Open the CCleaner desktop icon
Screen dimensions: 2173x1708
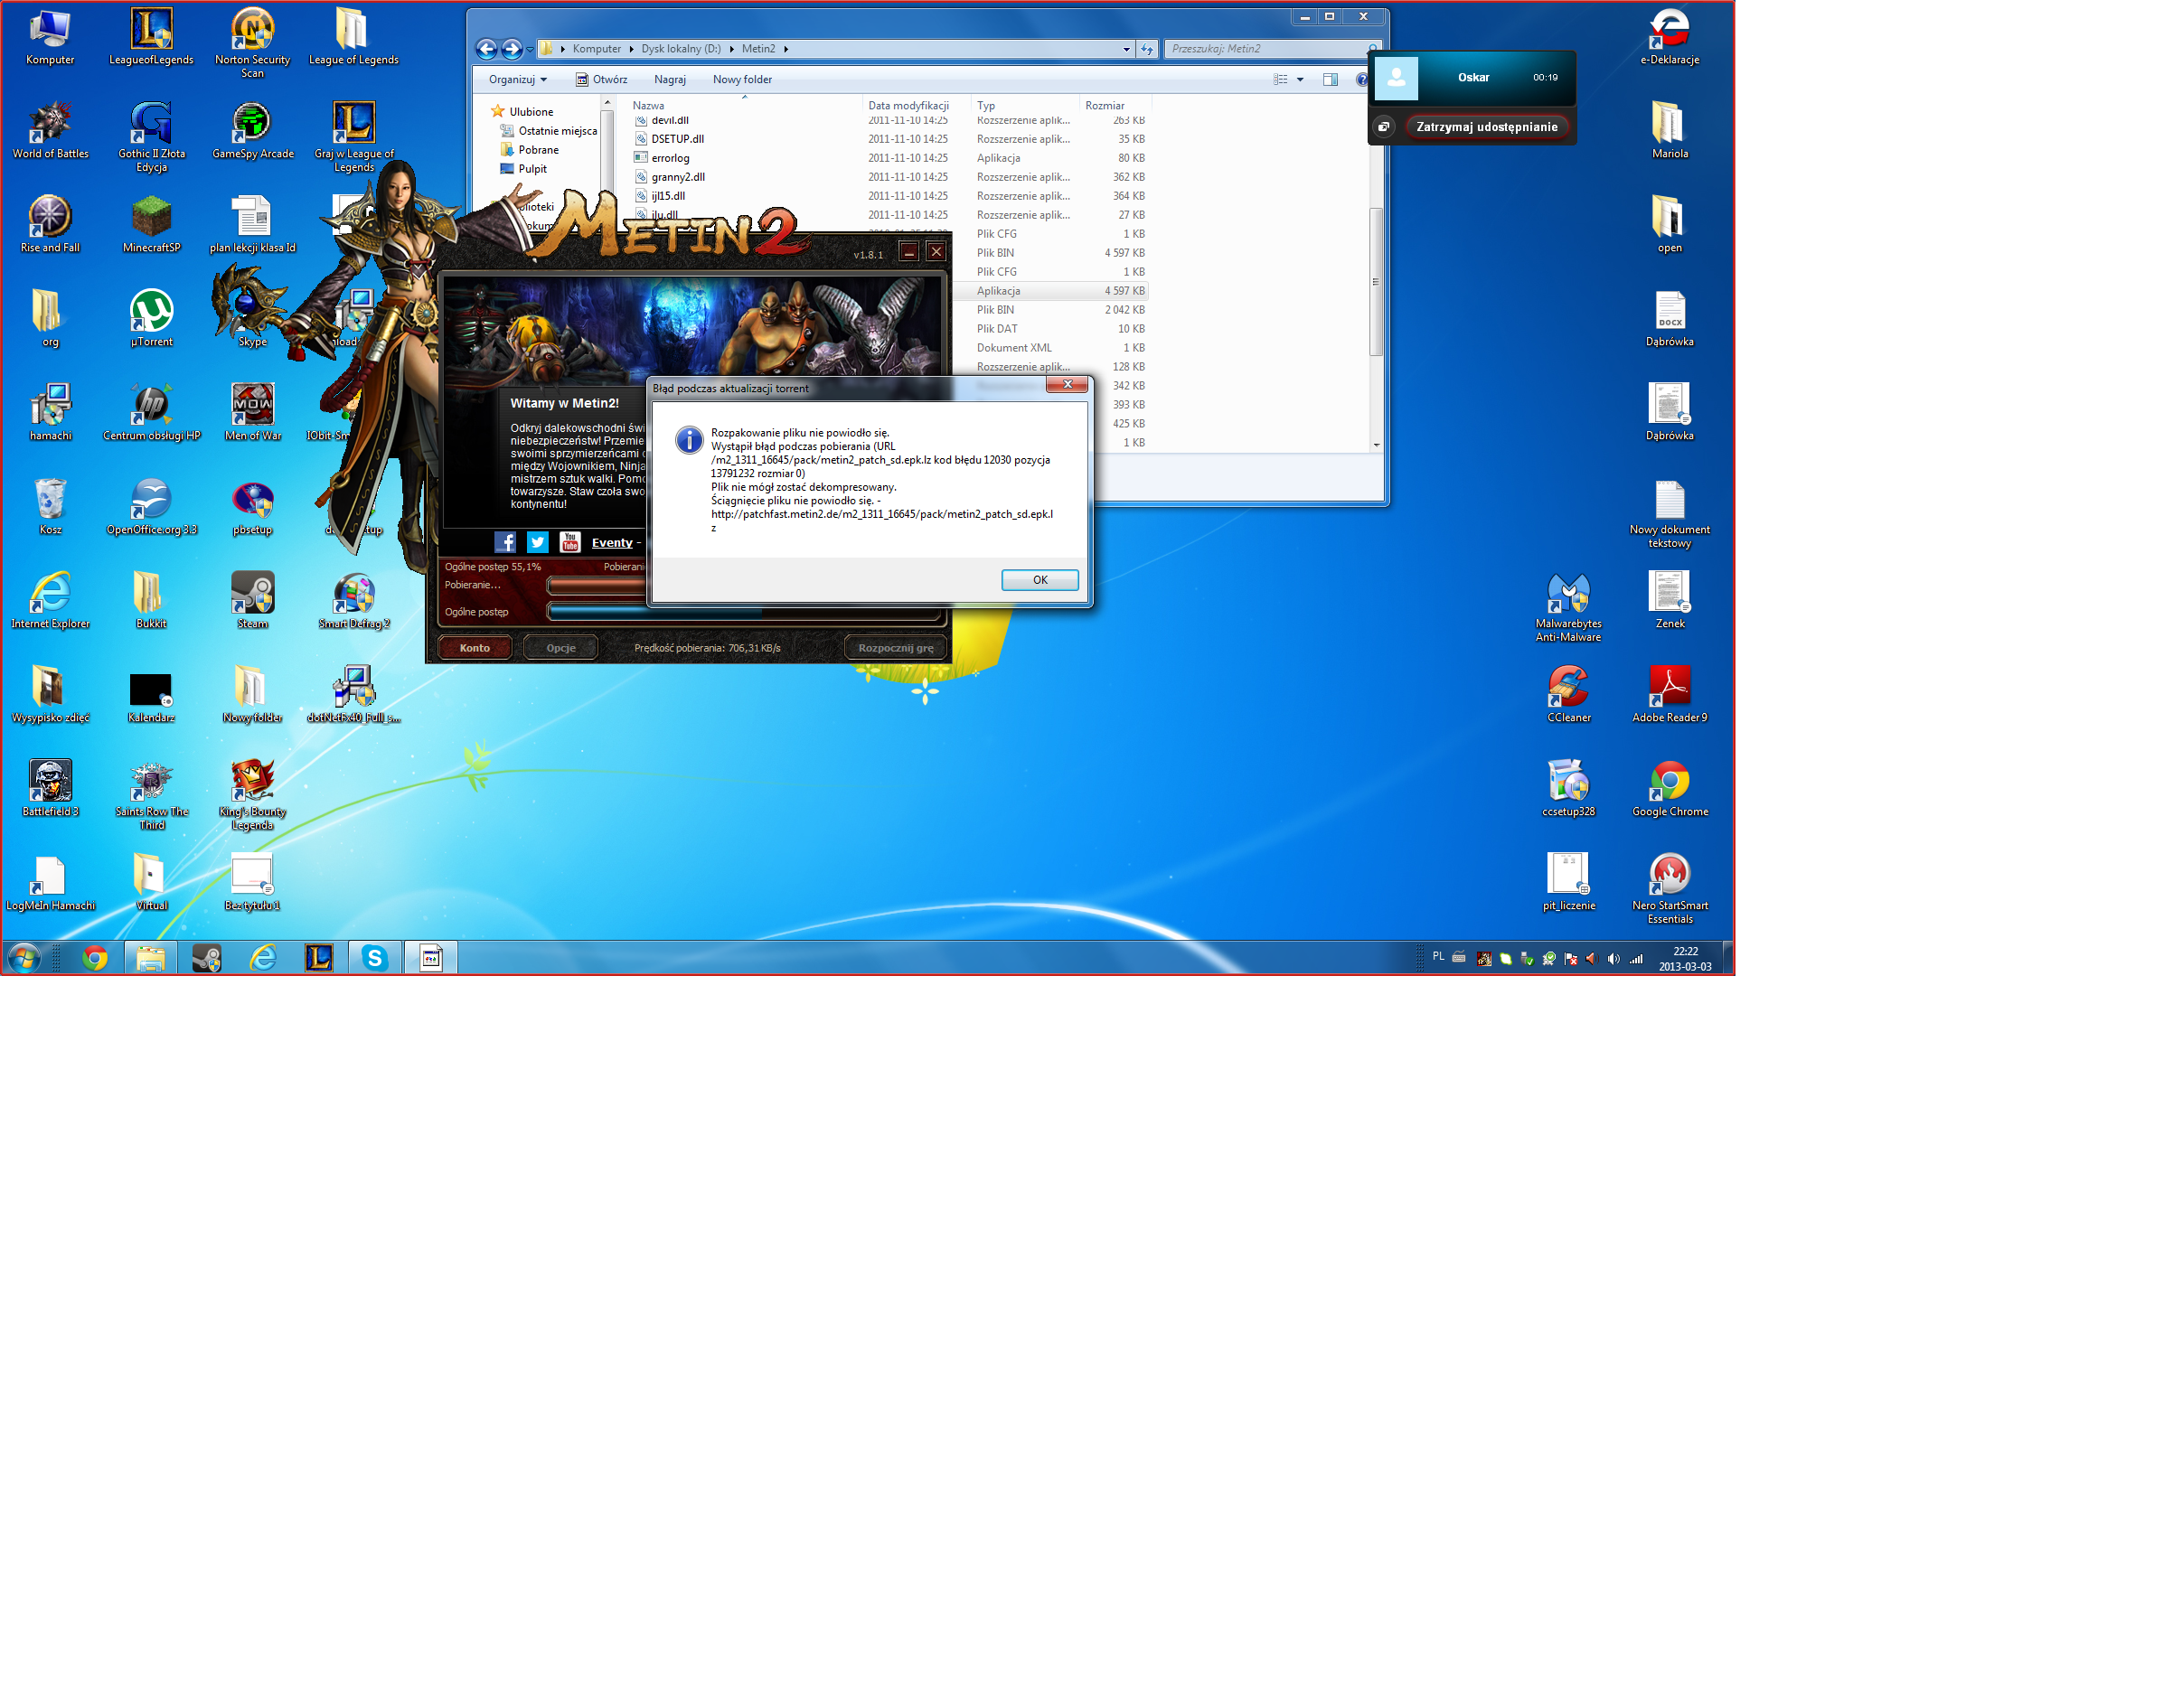click(x=1568, y=696)
